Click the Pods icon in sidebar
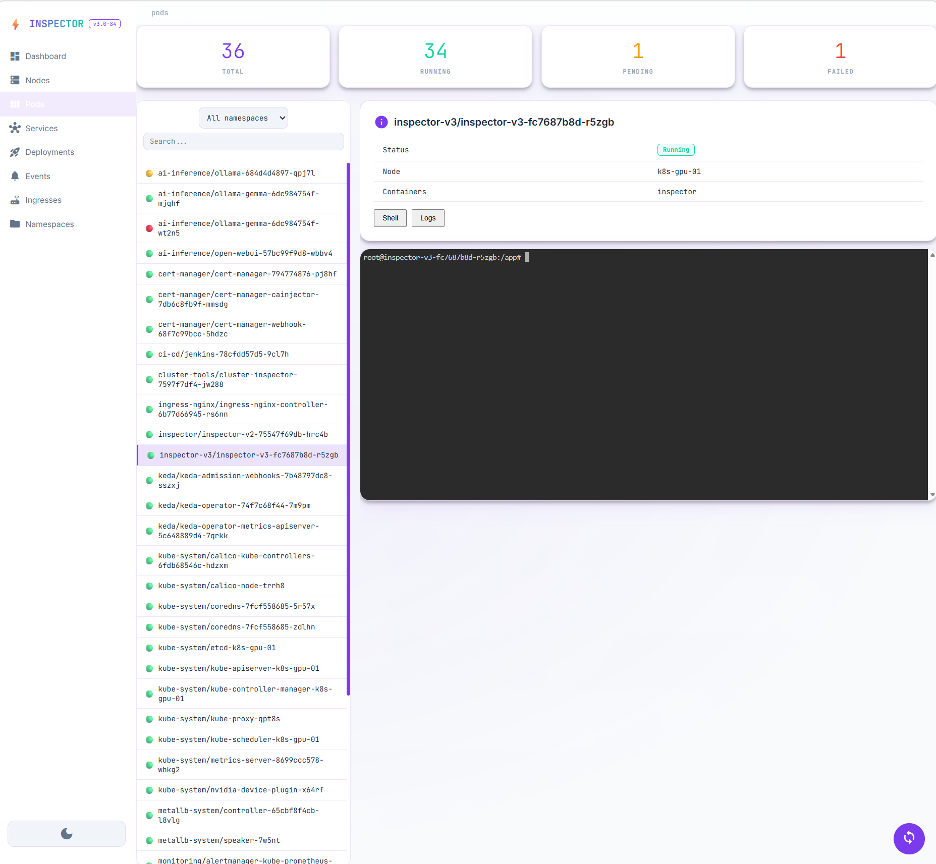Screen dimensions: 936x864 pos(15,104)
